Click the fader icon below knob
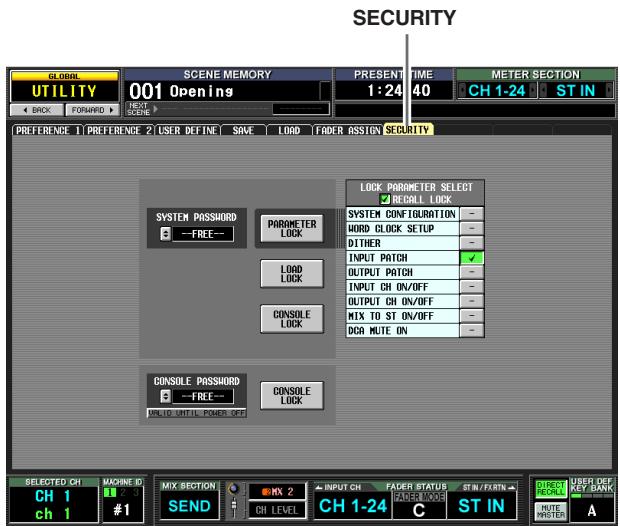The image size is (620, 526). tap(234, 508)
